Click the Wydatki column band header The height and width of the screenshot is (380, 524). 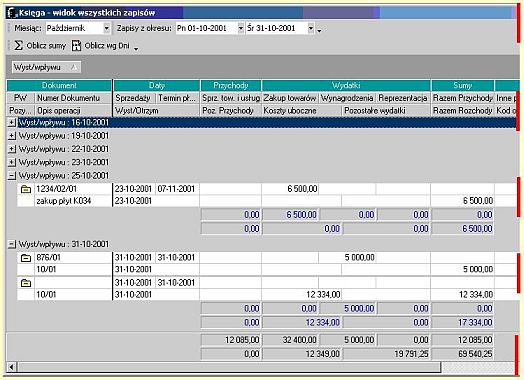coord(346,86)
